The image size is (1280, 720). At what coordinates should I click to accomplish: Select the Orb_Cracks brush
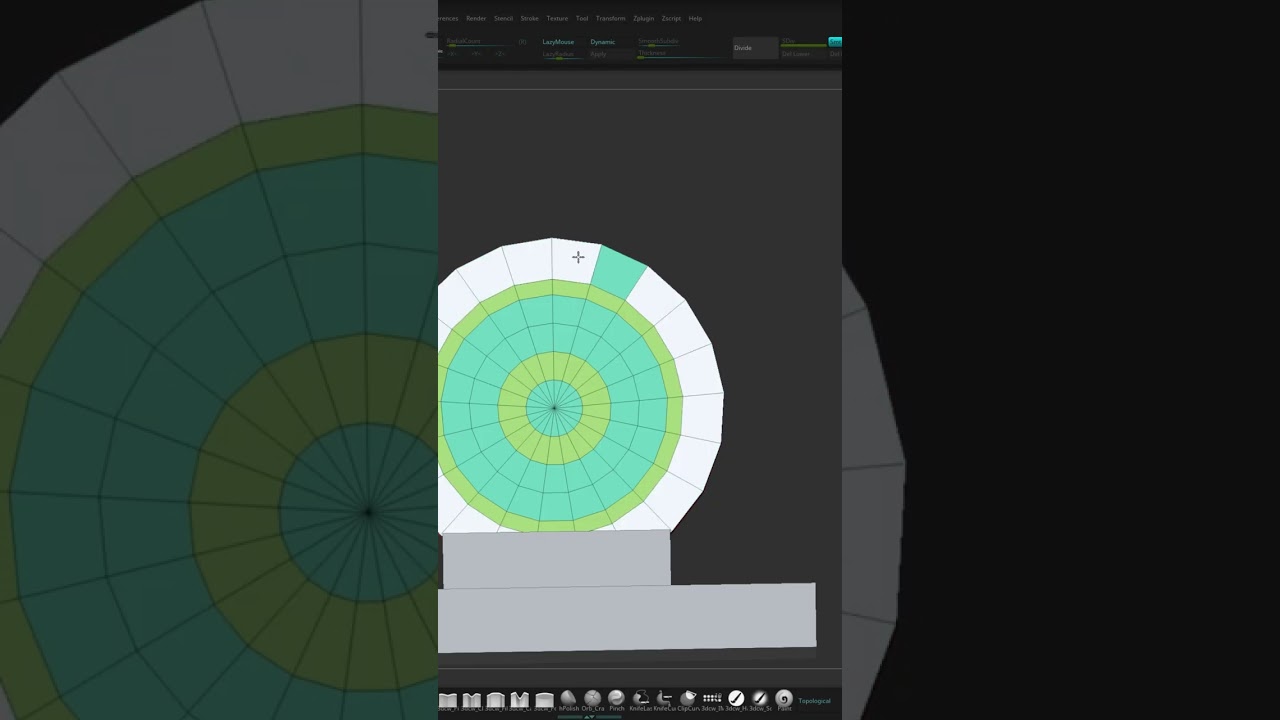point(592,700)
